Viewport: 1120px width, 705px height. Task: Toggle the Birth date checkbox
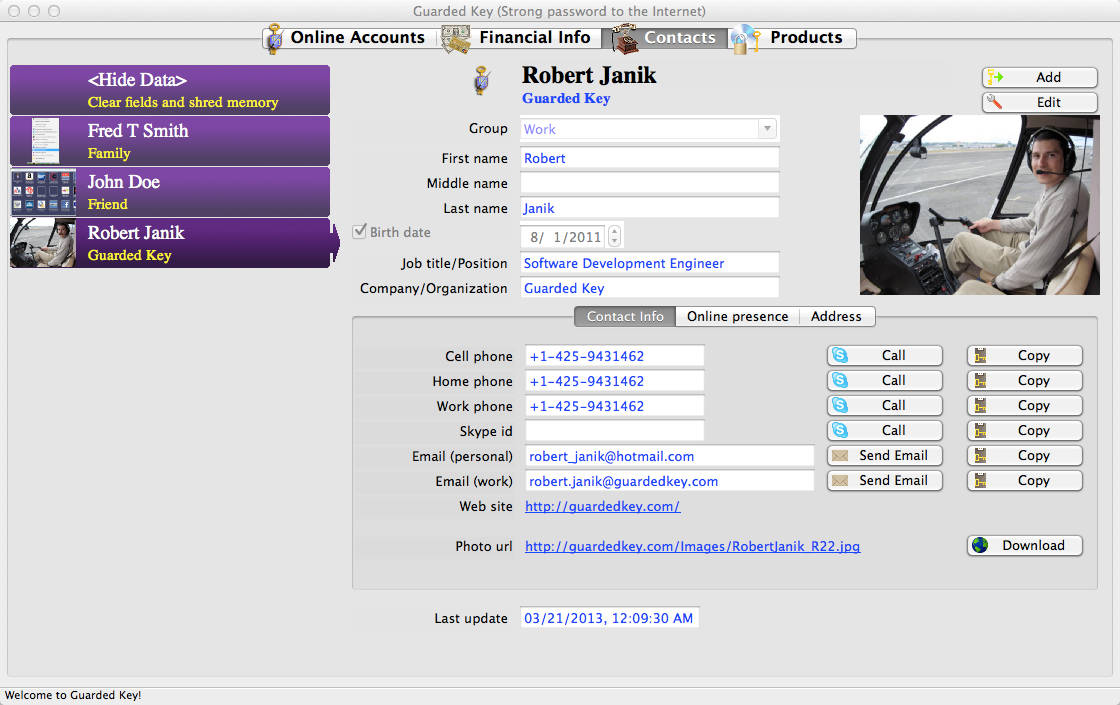(359, 231)
